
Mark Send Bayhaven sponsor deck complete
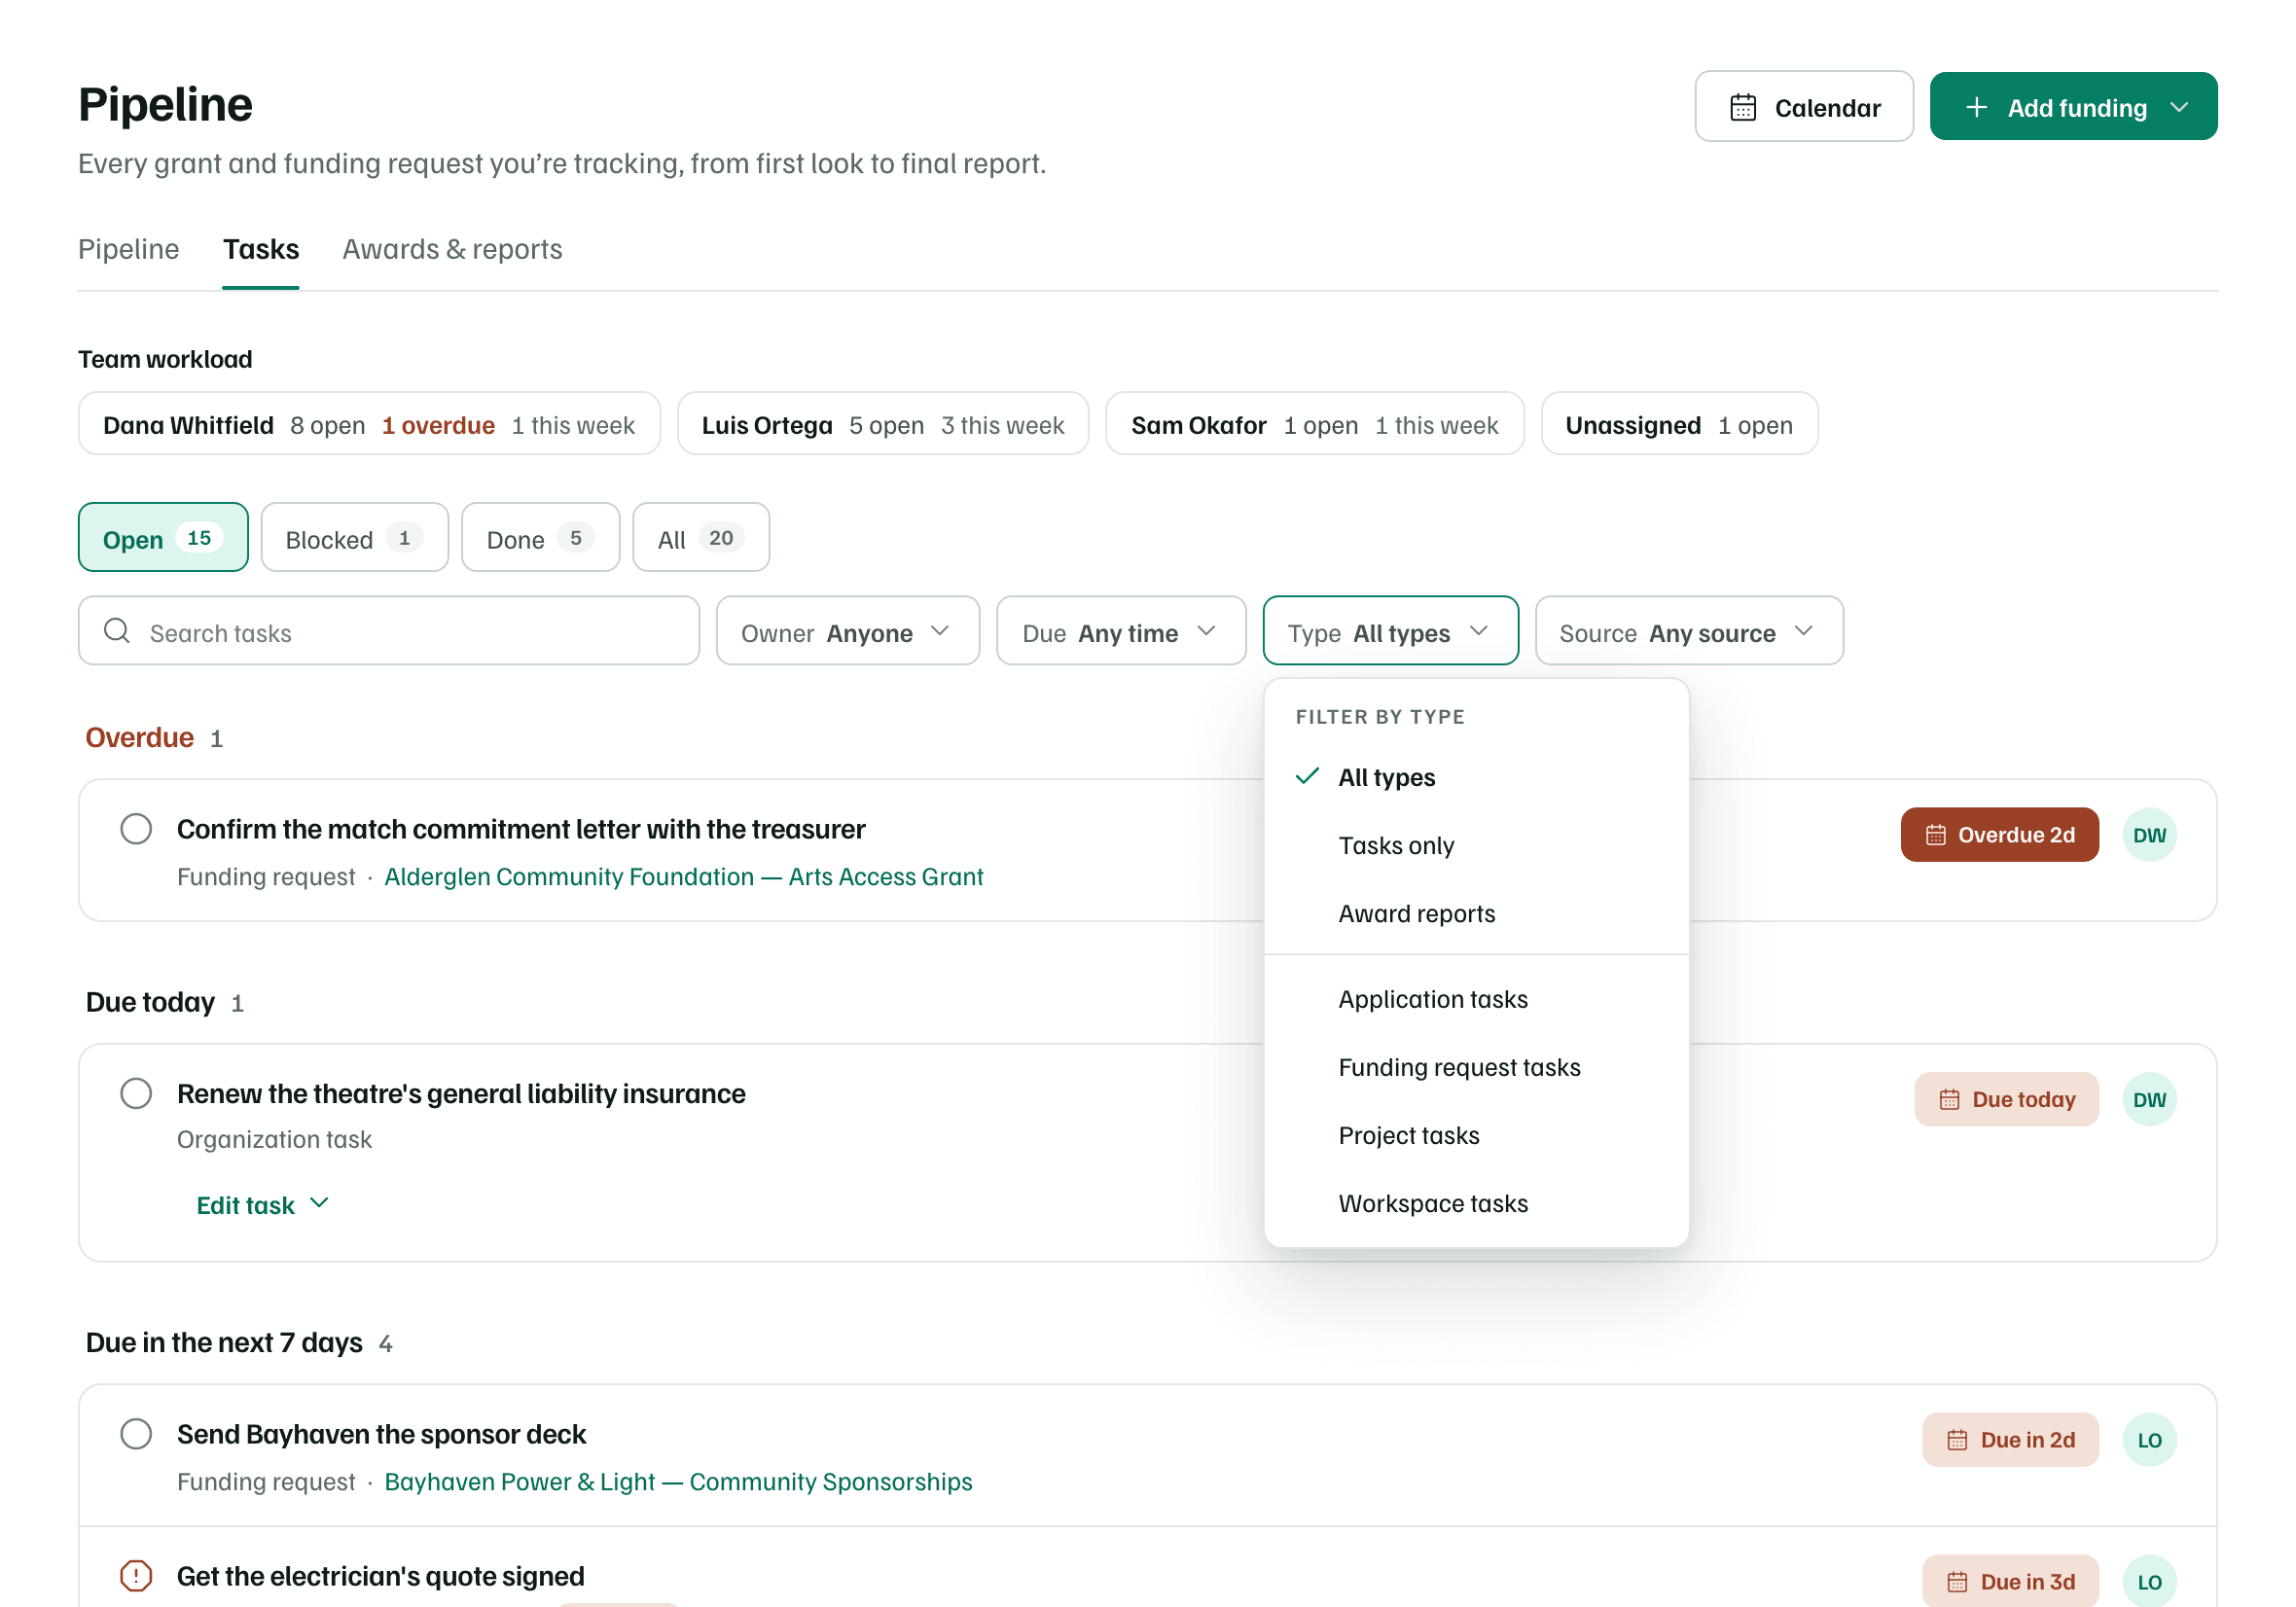136,1434
